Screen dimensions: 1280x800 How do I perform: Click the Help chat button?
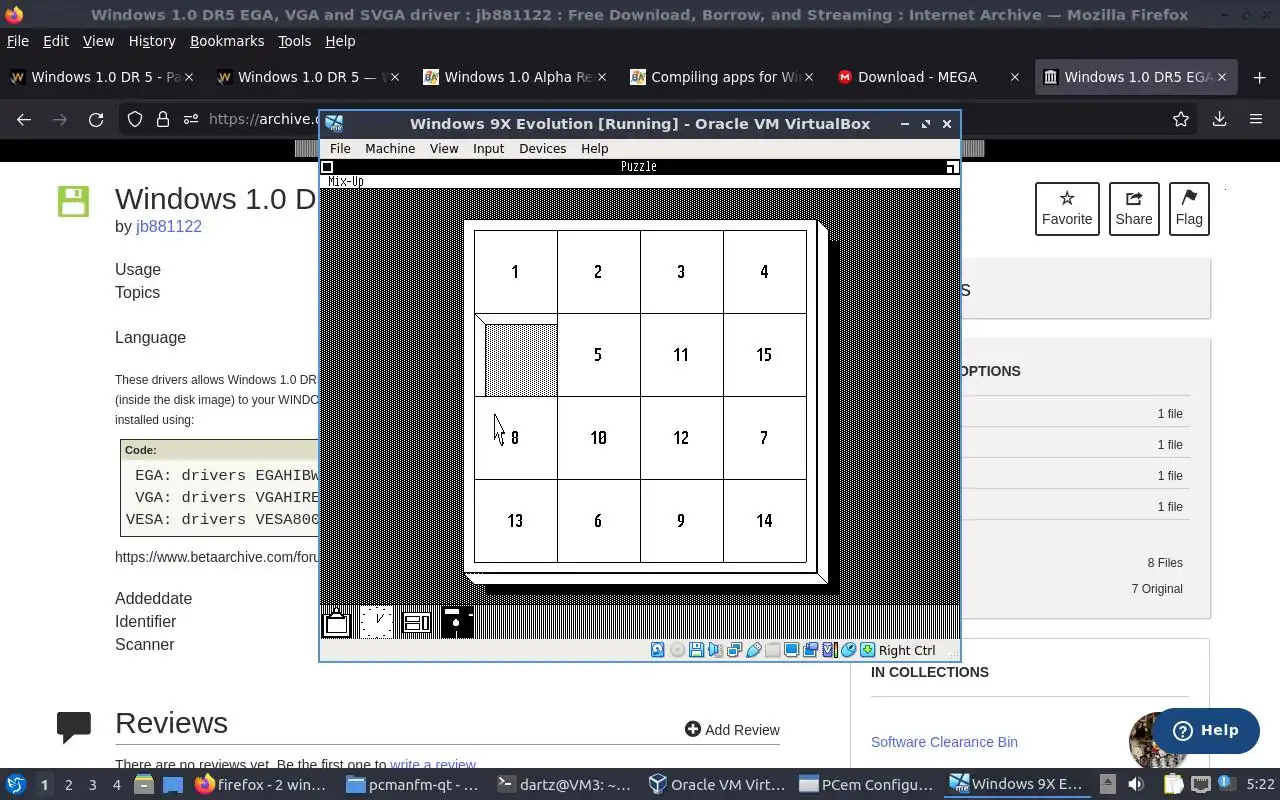pos(1206,730)
